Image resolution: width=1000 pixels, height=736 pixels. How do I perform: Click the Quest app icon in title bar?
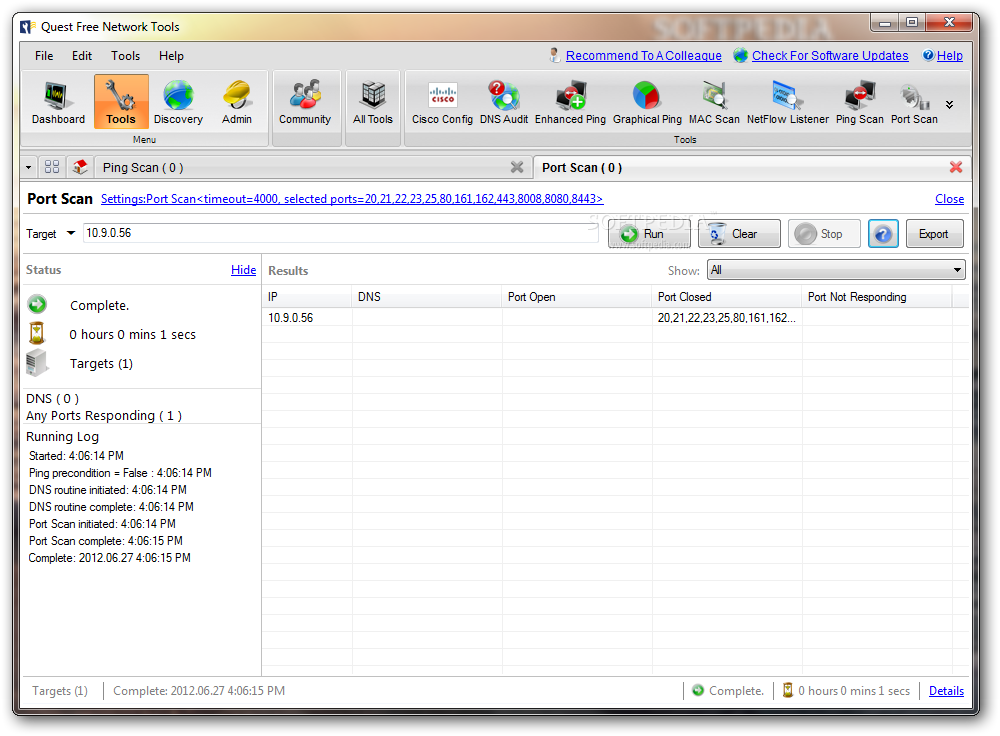tap(27, 27)
